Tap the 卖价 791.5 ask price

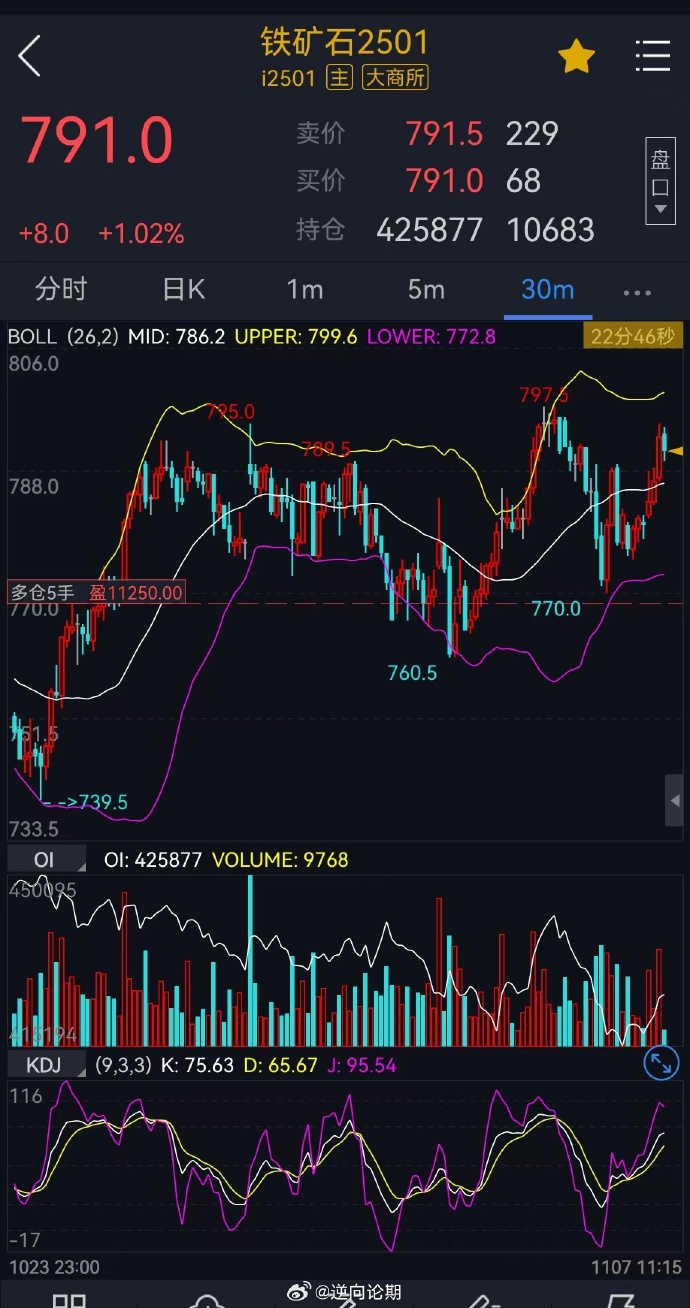[444, 134]
